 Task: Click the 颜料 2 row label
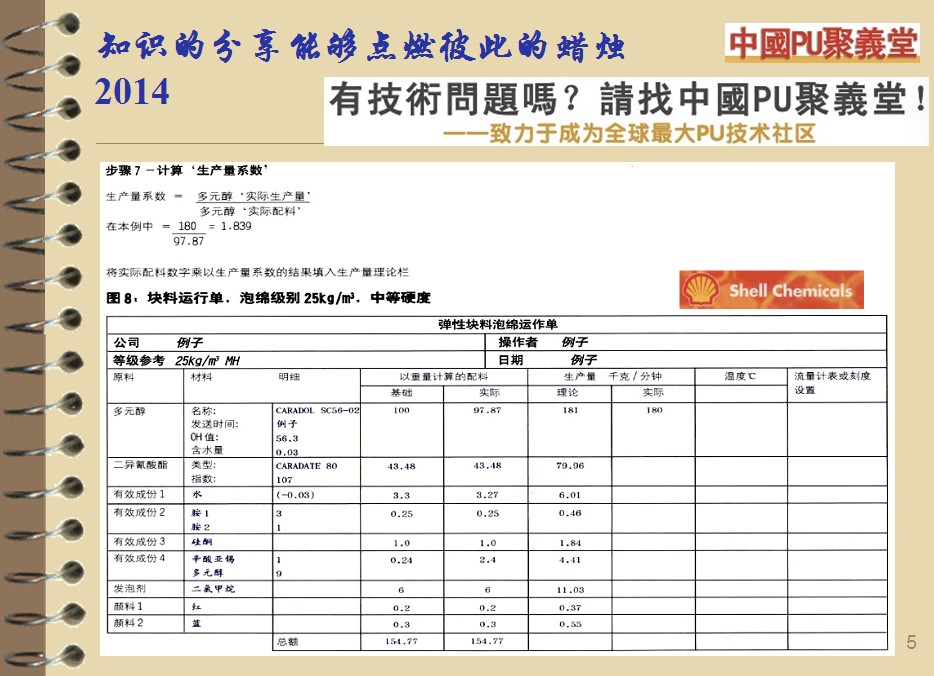pos(128,623)
